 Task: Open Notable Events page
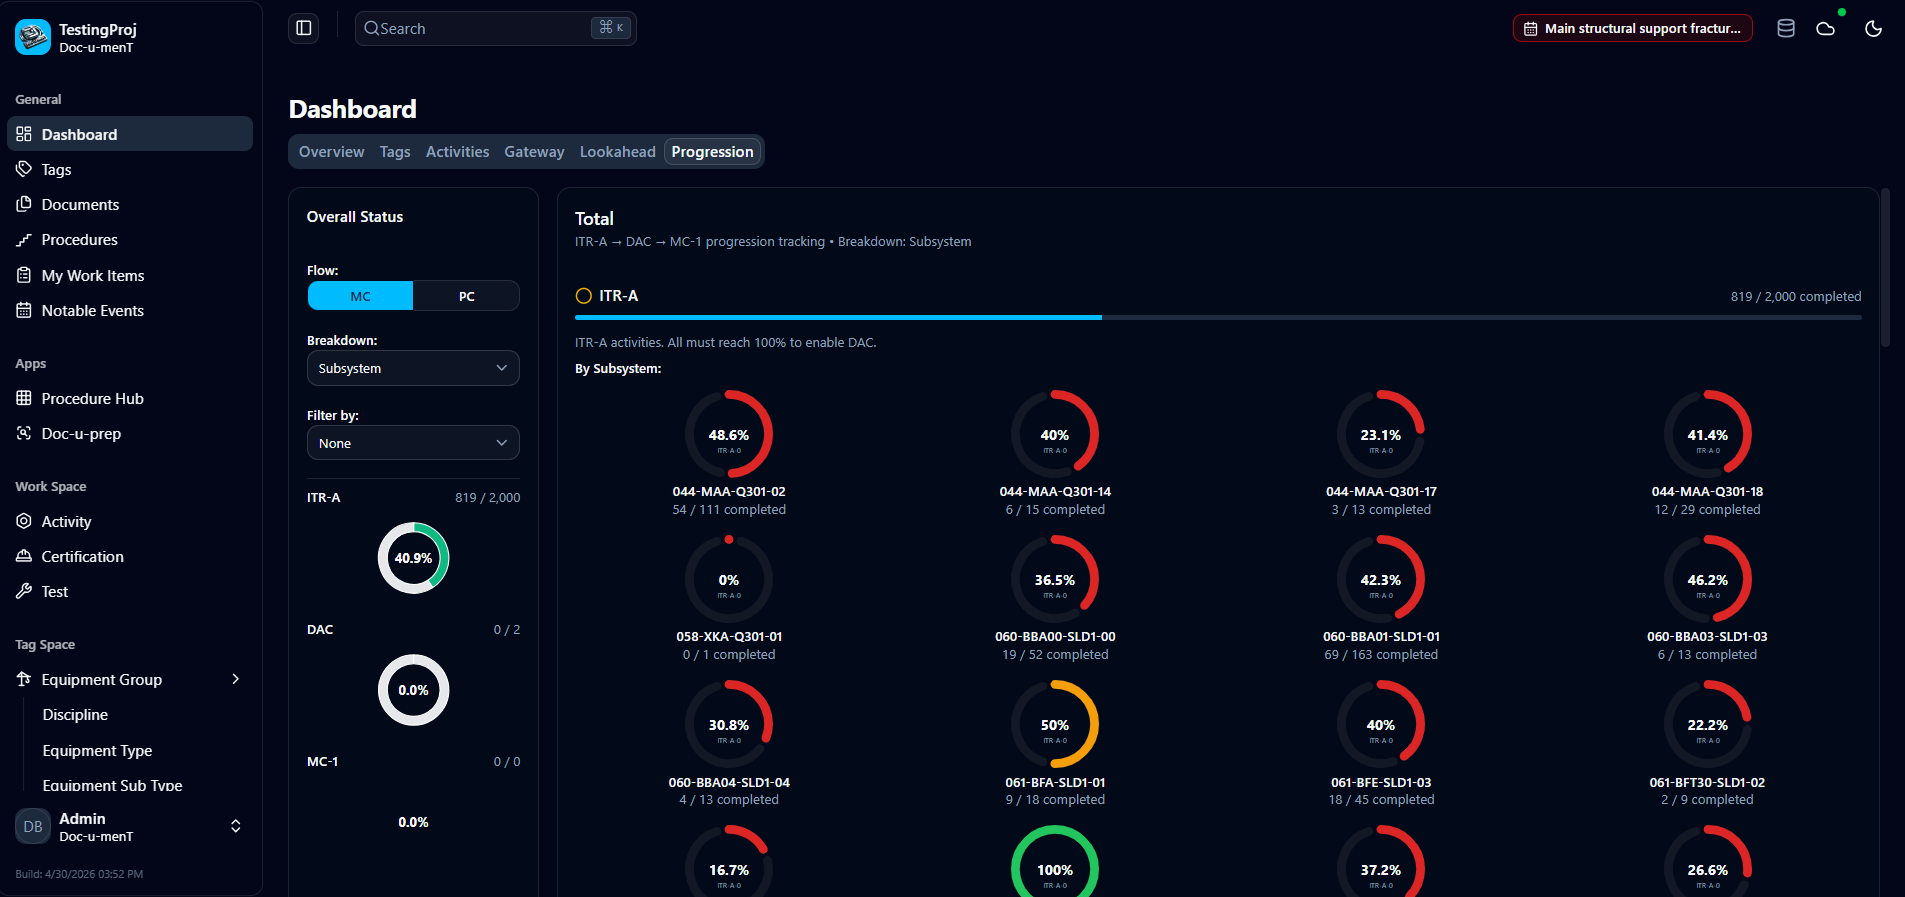[x=130, y=311]
